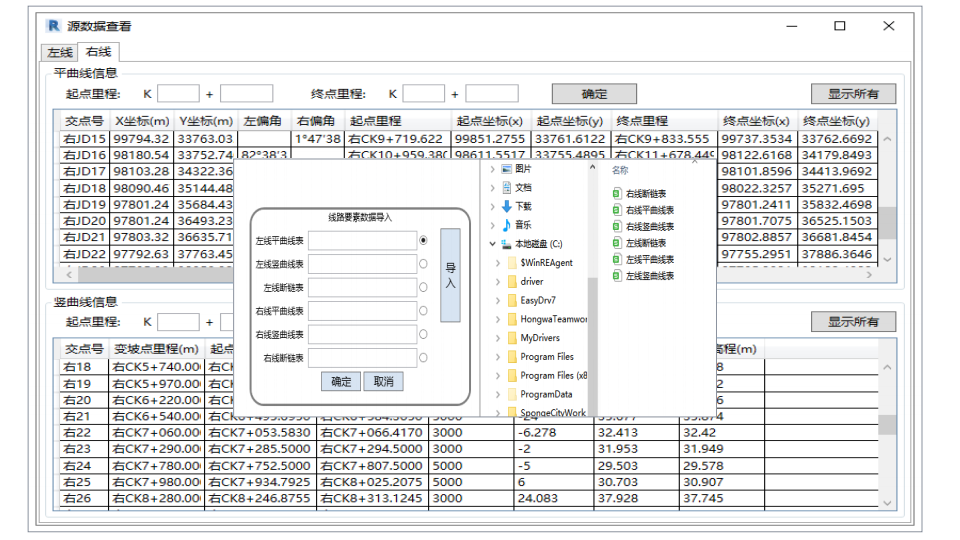Screen dimensions: 960x540
Task: Click the 右CK9+719.622 cell
Action: click(397, 139)
